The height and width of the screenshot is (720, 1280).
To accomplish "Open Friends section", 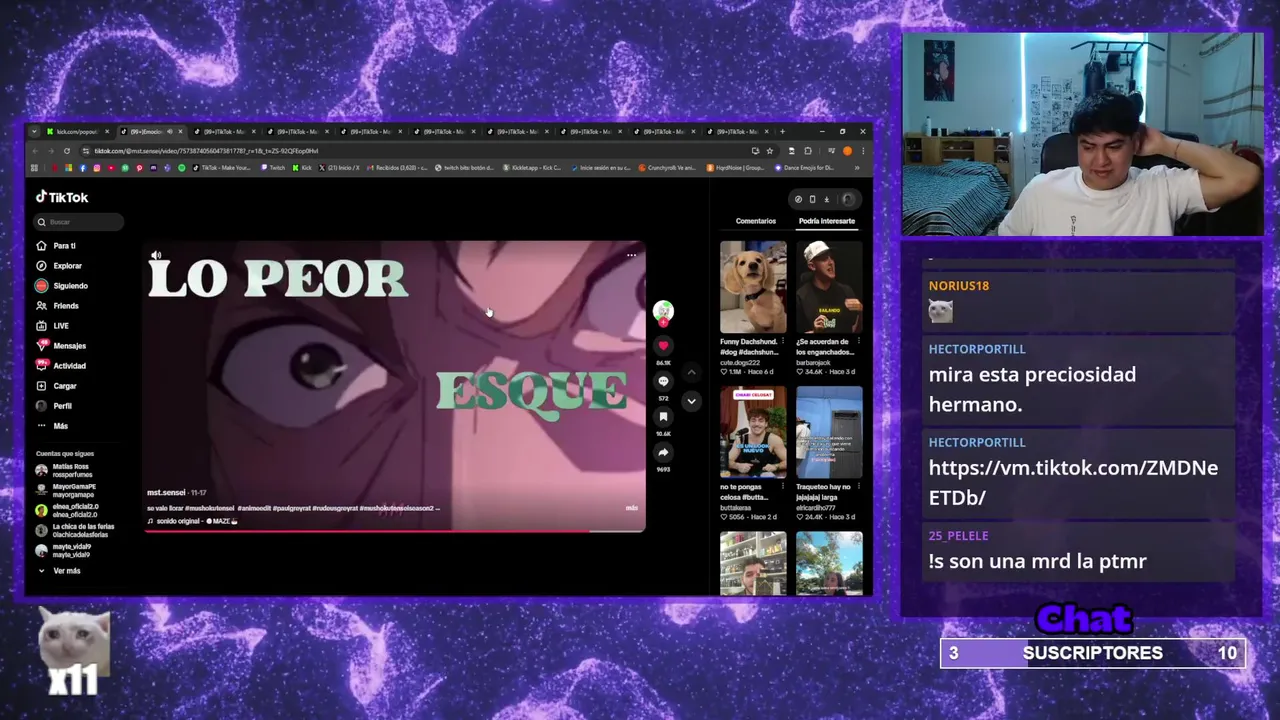I will tap(58, 306).
